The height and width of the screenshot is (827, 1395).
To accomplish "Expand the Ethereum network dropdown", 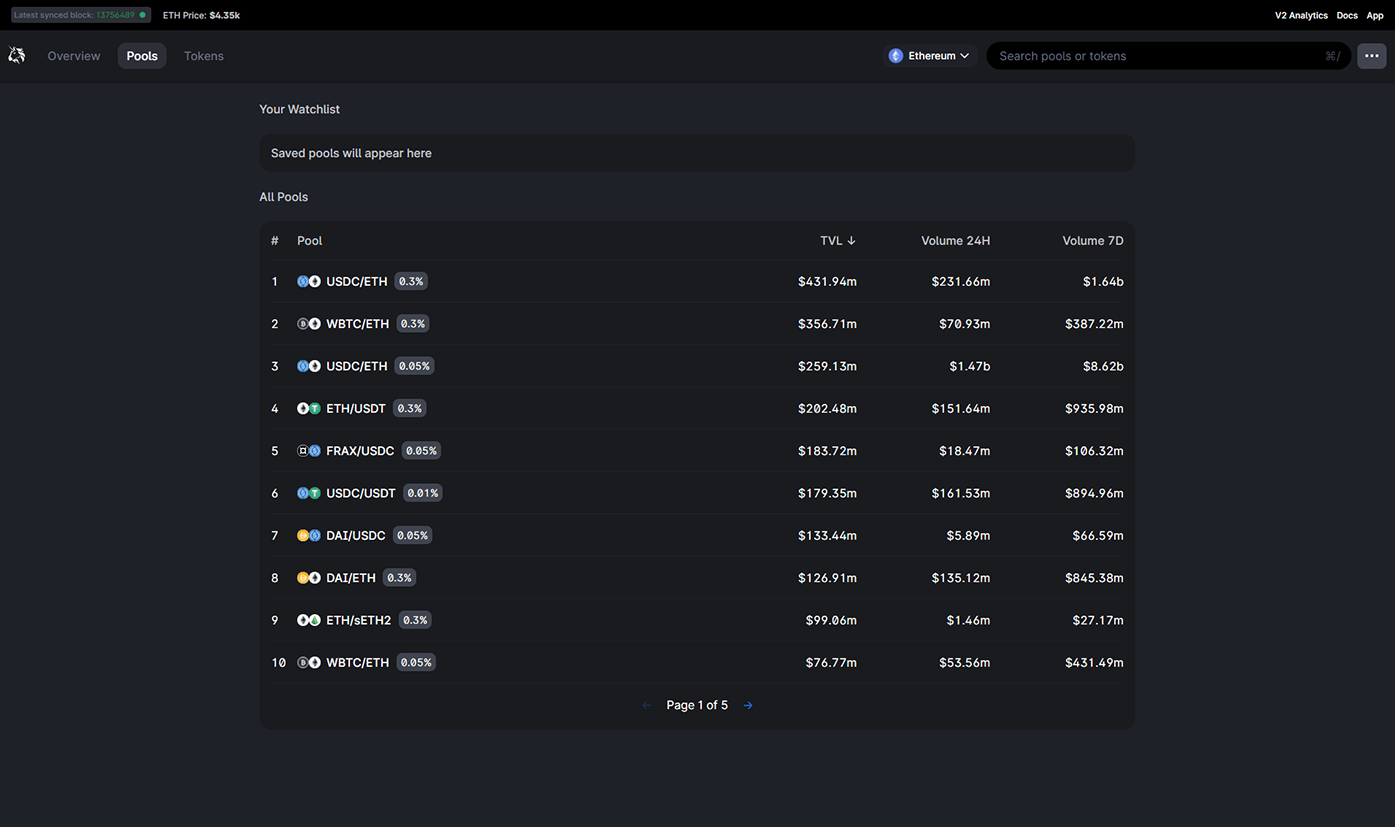I will click(x=929, y=56).
